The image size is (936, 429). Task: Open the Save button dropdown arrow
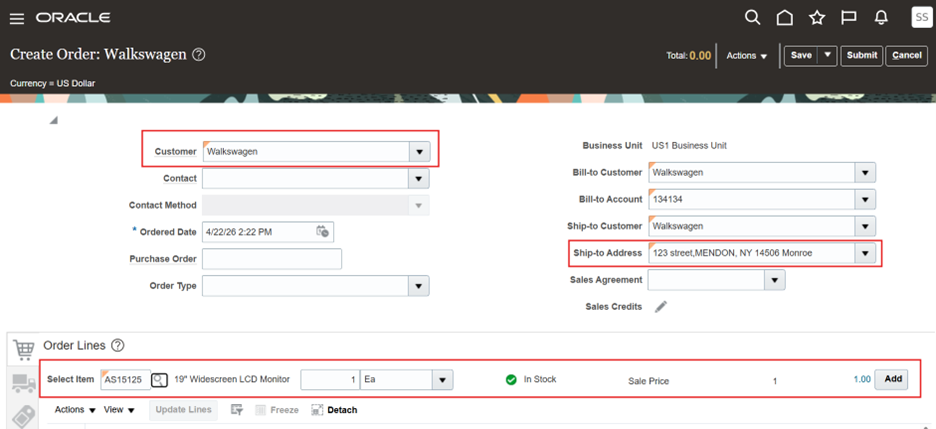coord(827,55)
